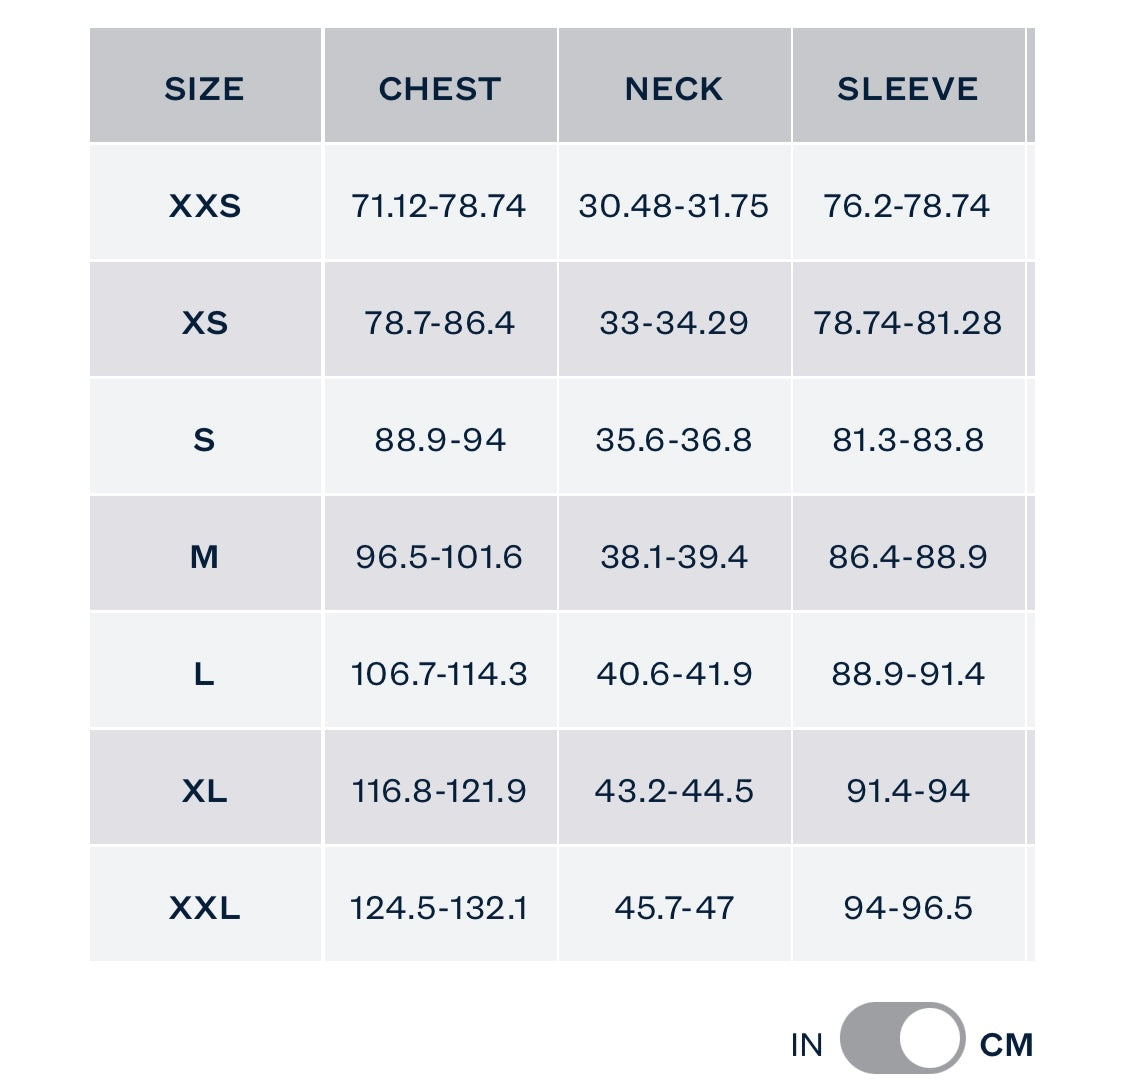Select the S size row label

click(x=204, y=440)
